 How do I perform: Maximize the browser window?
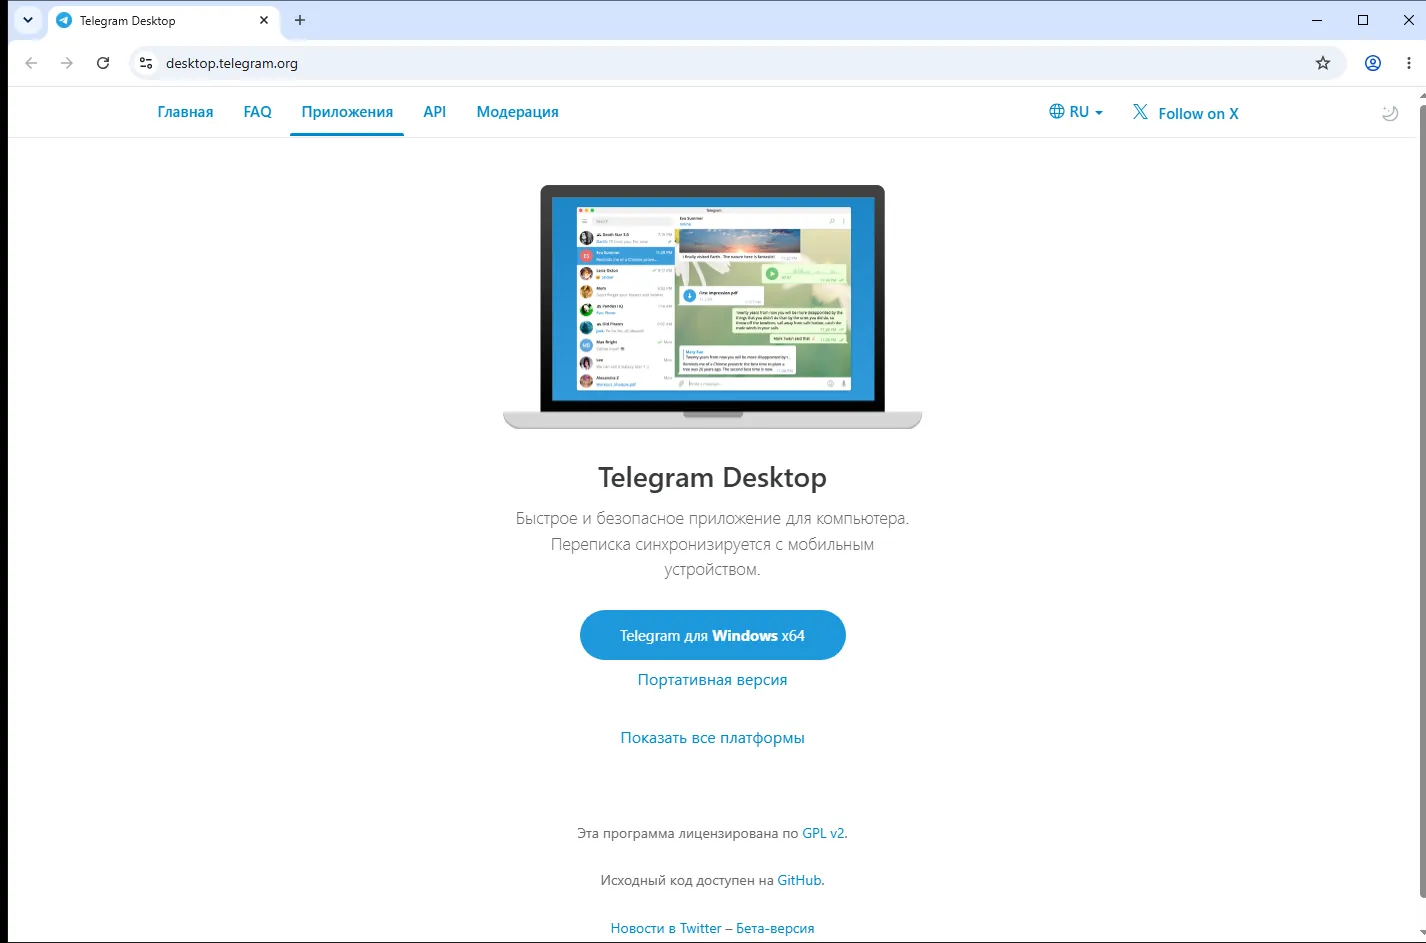tap(1363, 20)
